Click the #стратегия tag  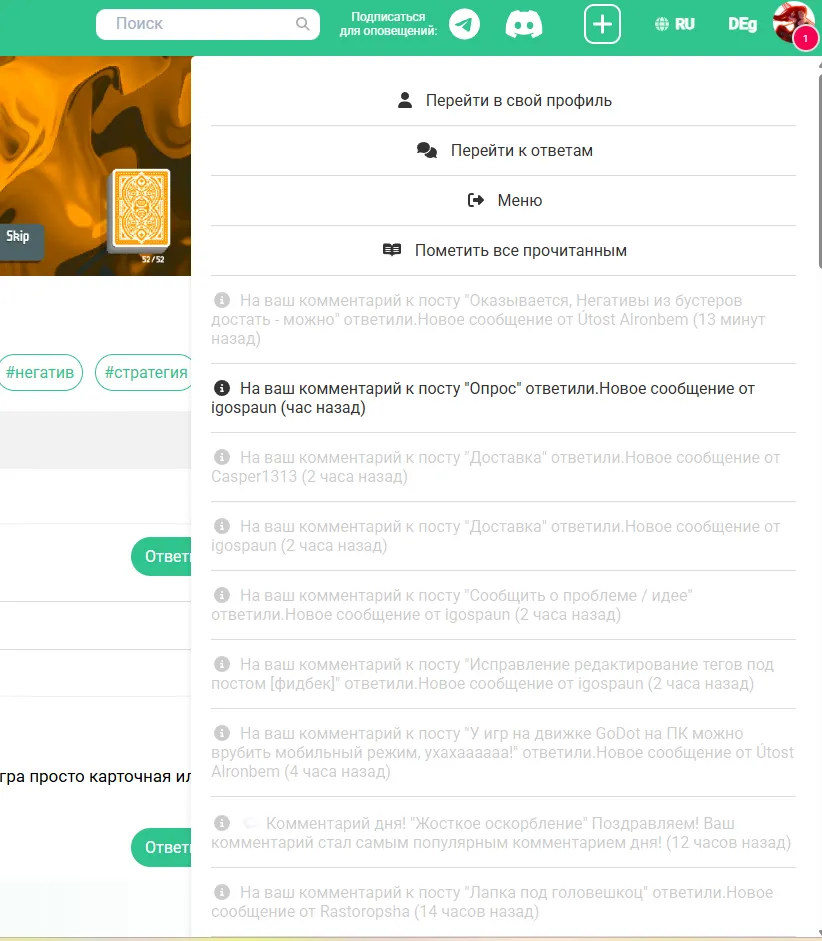pyautogui.click(x=144, y=373)
